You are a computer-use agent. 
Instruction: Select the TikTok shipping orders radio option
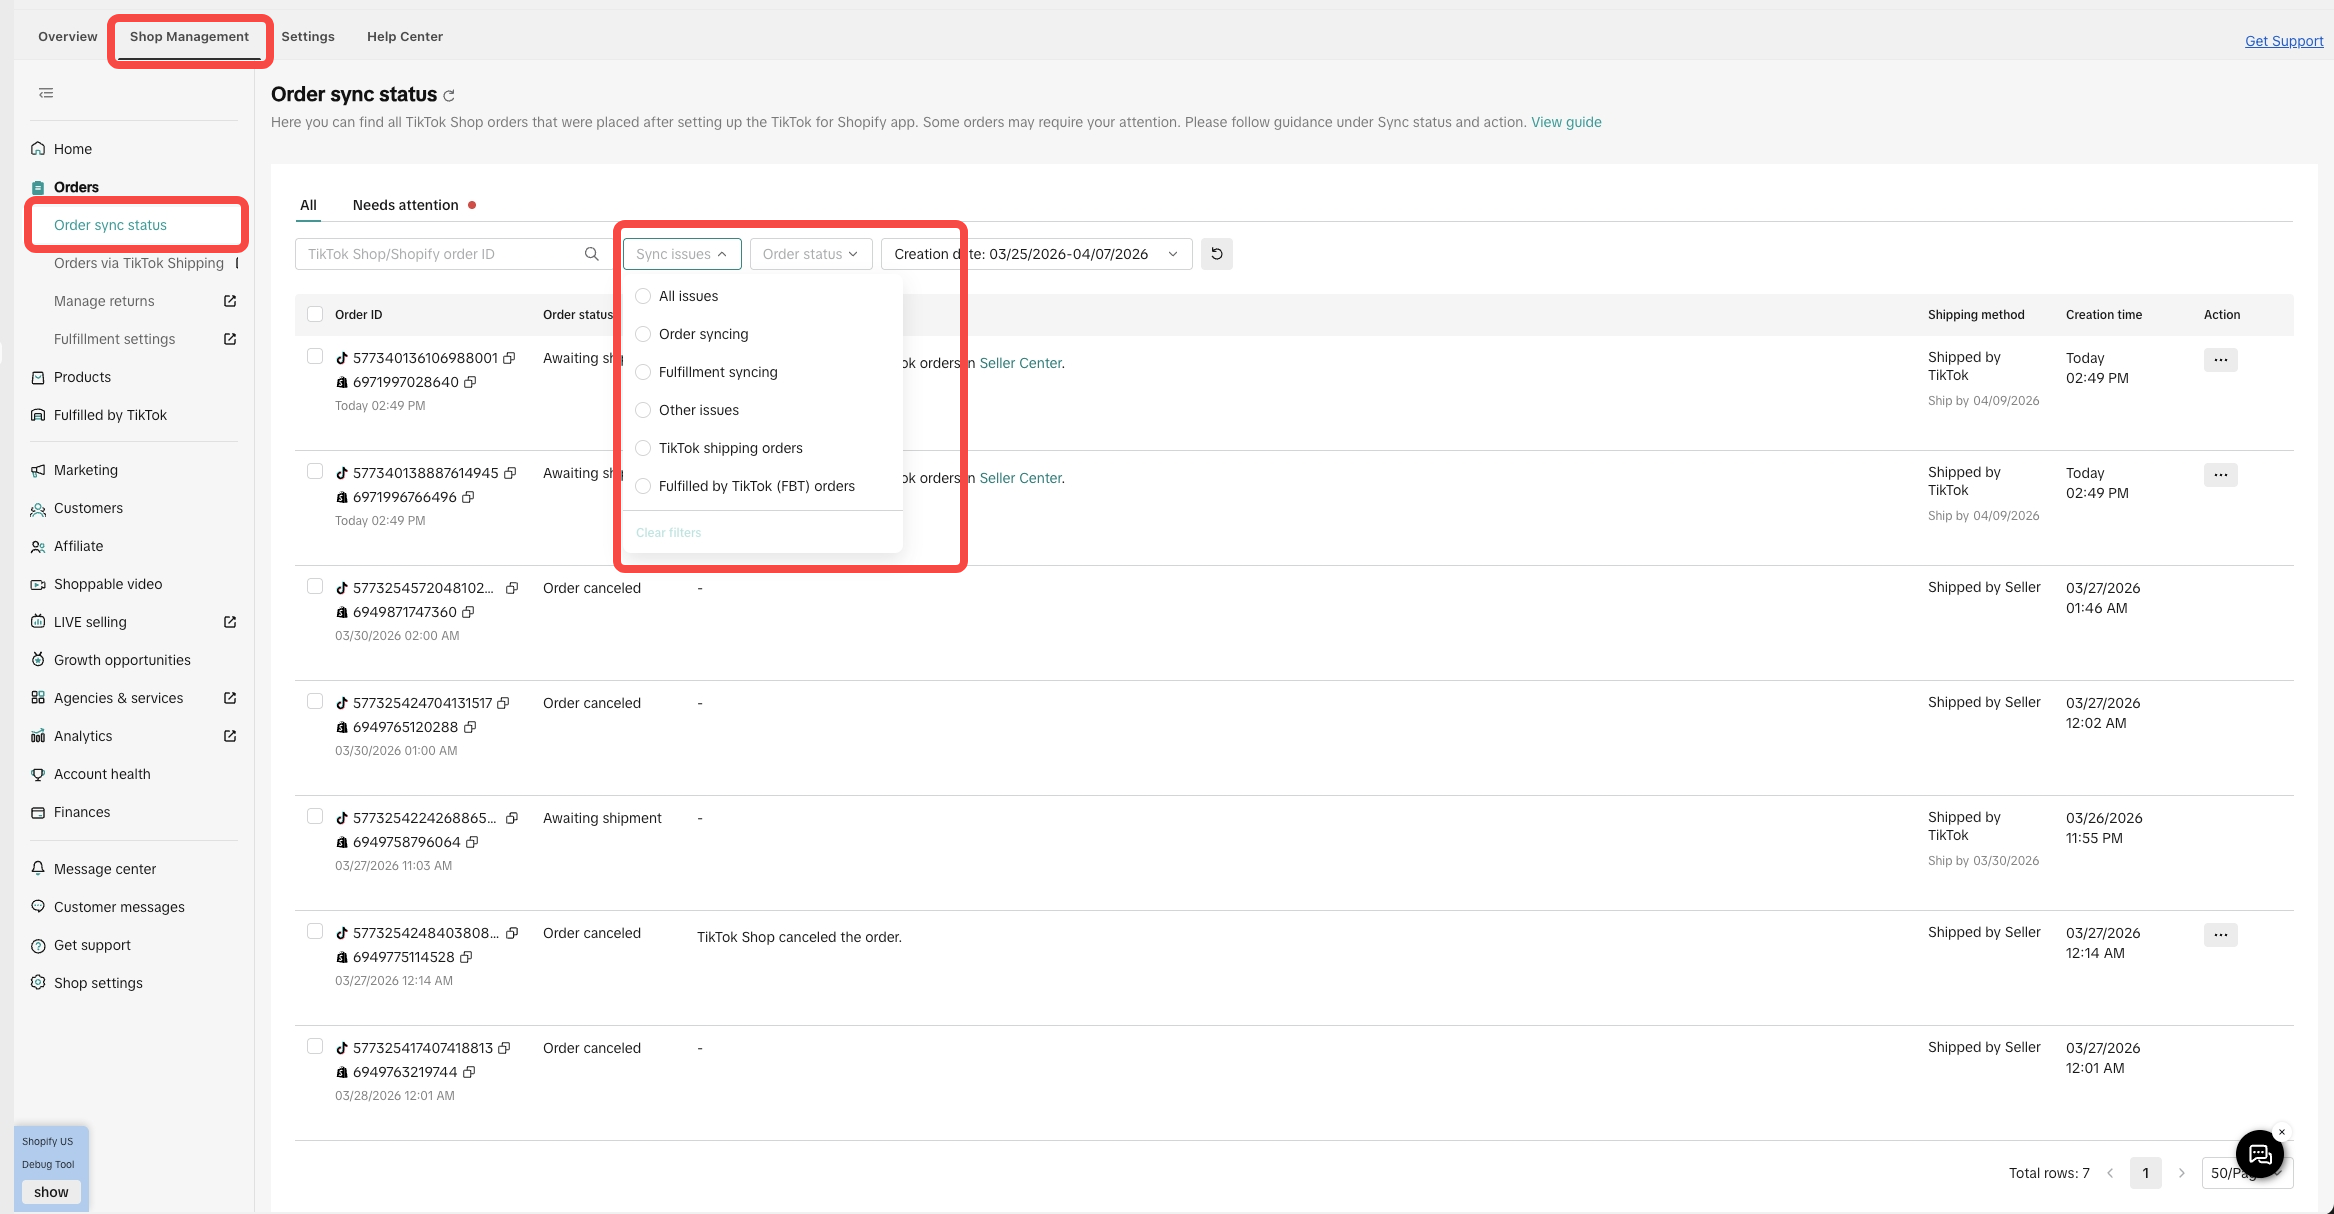point(643,448)
